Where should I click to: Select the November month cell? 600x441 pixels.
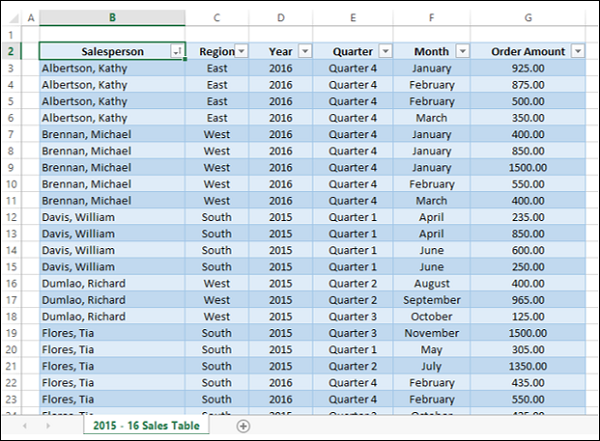click(431, 333)
